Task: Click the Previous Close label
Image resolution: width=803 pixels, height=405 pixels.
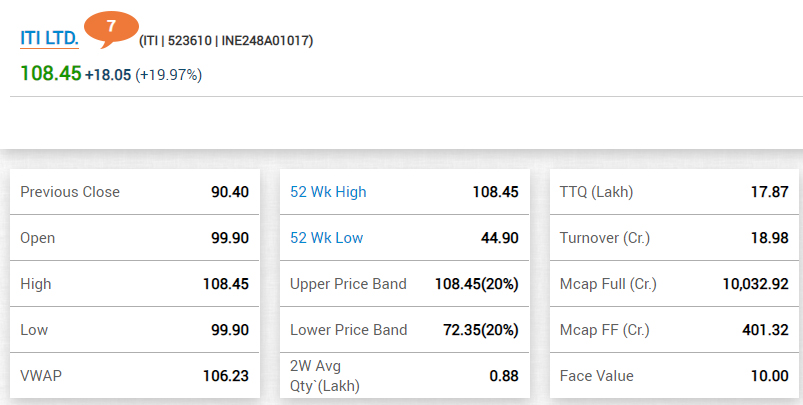Action: click(70, 192)
